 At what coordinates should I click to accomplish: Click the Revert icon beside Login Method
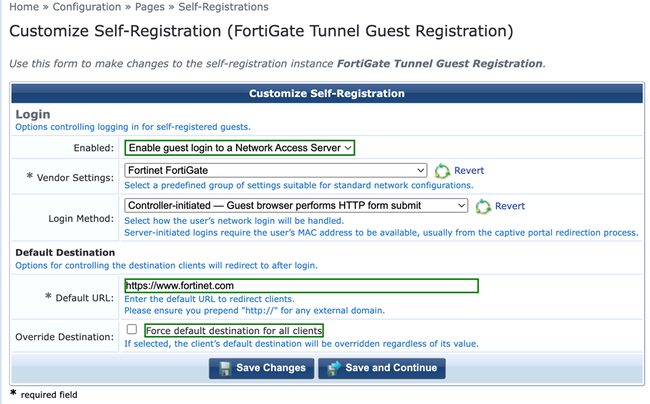click(x=483, y=207)
